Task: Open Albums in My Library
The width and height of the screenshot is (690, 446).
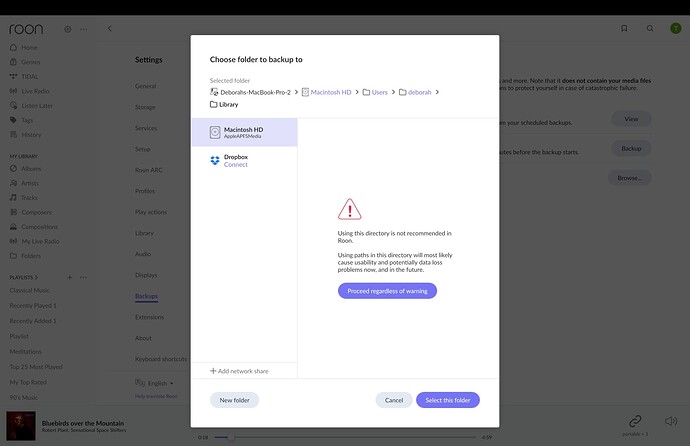Action: pos(31,168)
